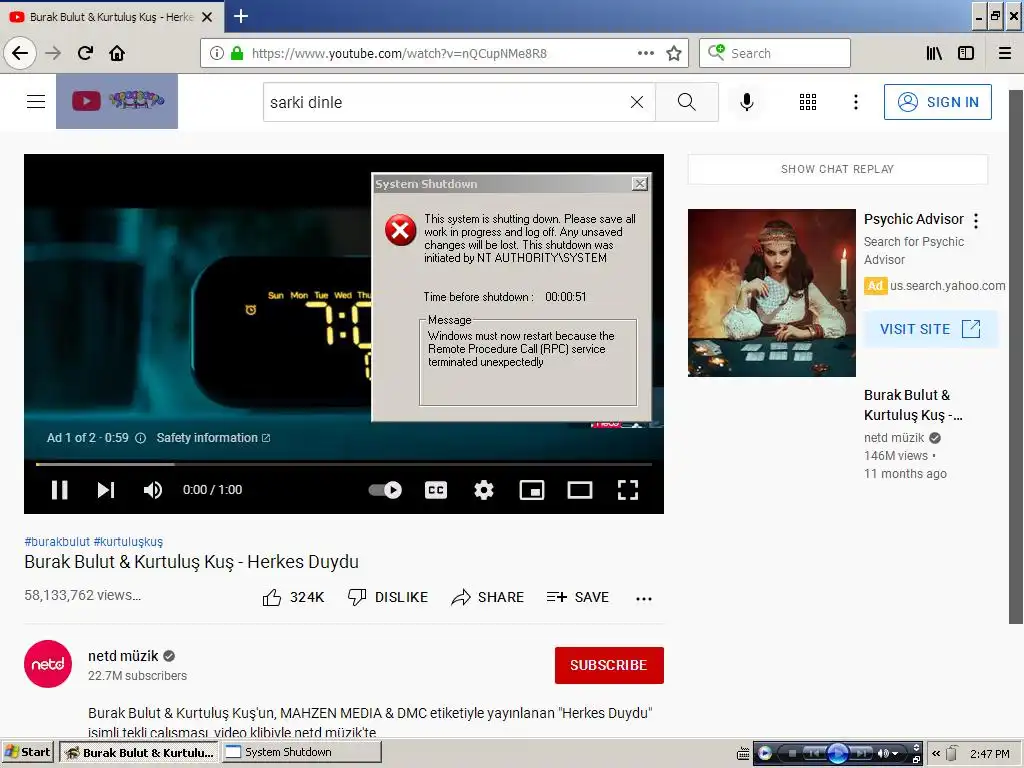Open the Safety information link
The height and width of the screenshot is (768, 1024).
pos(214,438)
